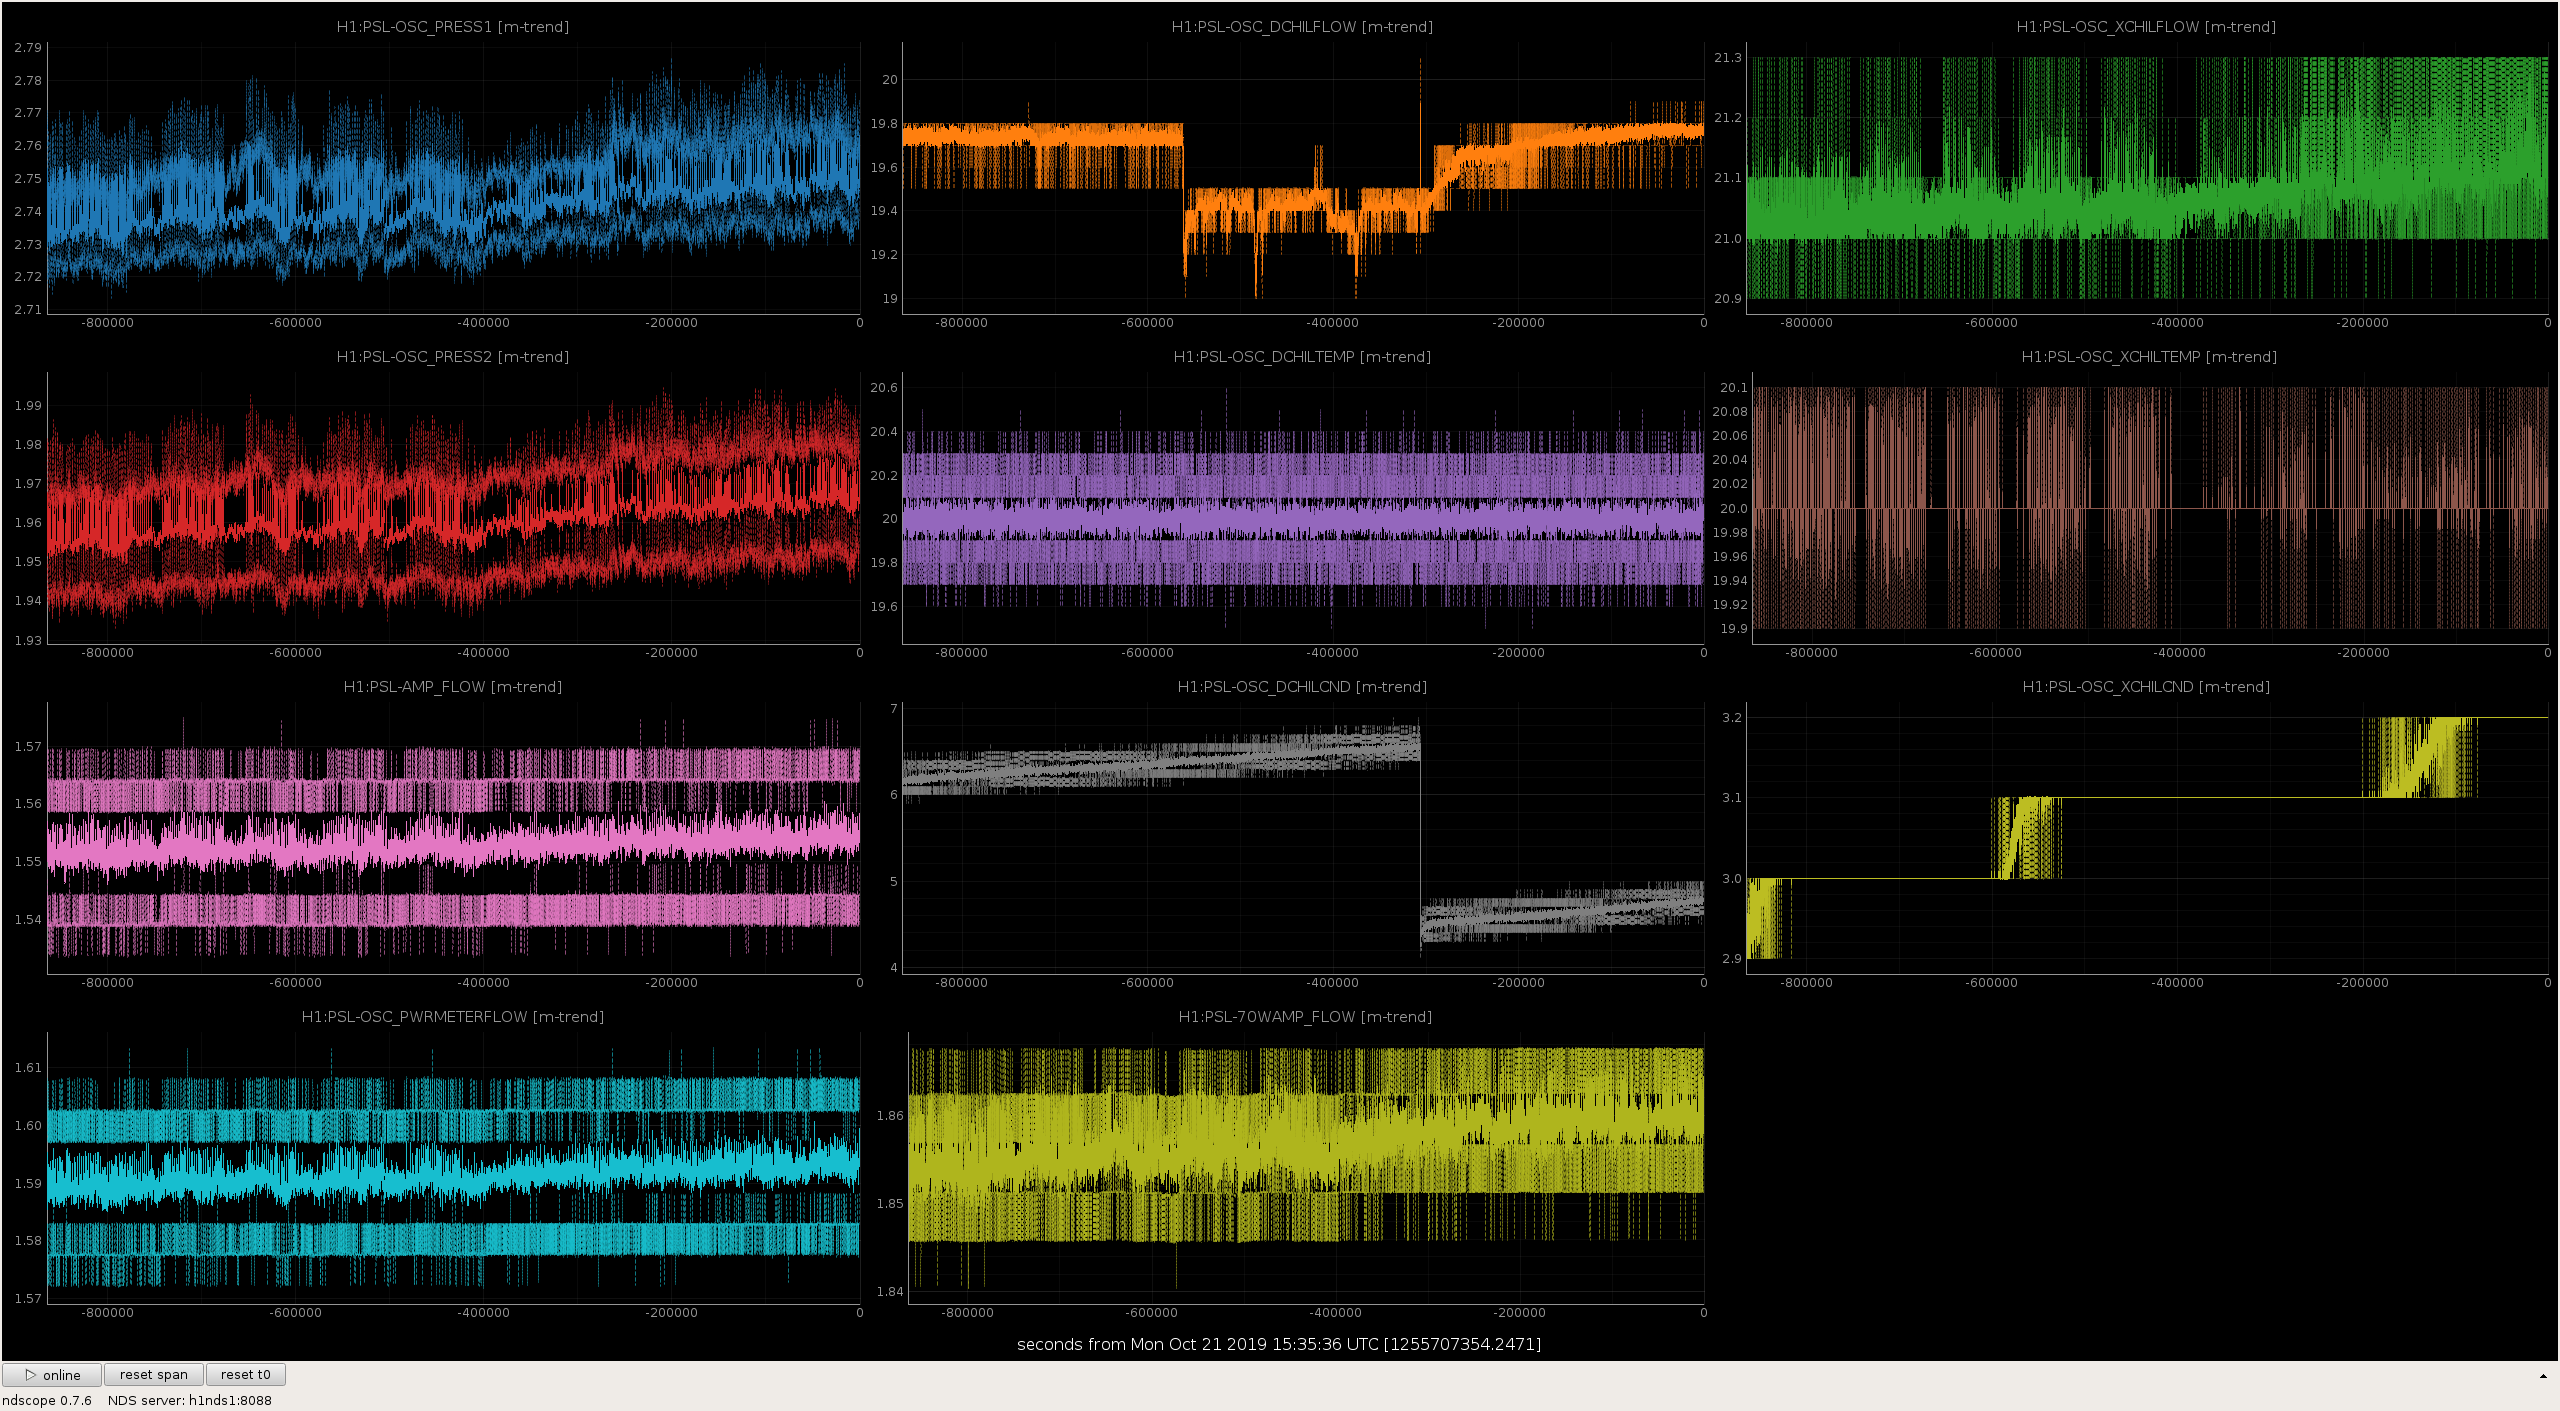Select the H1:PSL-OSC_XCHILTEMP plot title
Screen dimensions: 2560x1411
coord(2149,357)
